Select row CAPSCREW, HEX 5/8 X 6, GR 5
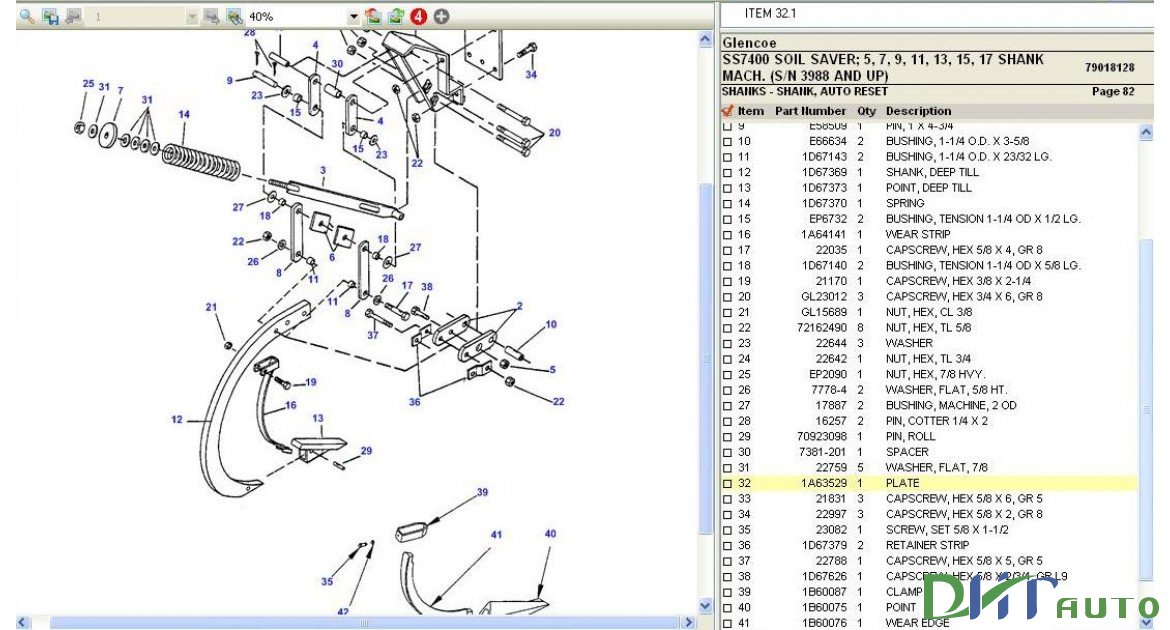The image size is (1170, 630). [x=929, y=499]
